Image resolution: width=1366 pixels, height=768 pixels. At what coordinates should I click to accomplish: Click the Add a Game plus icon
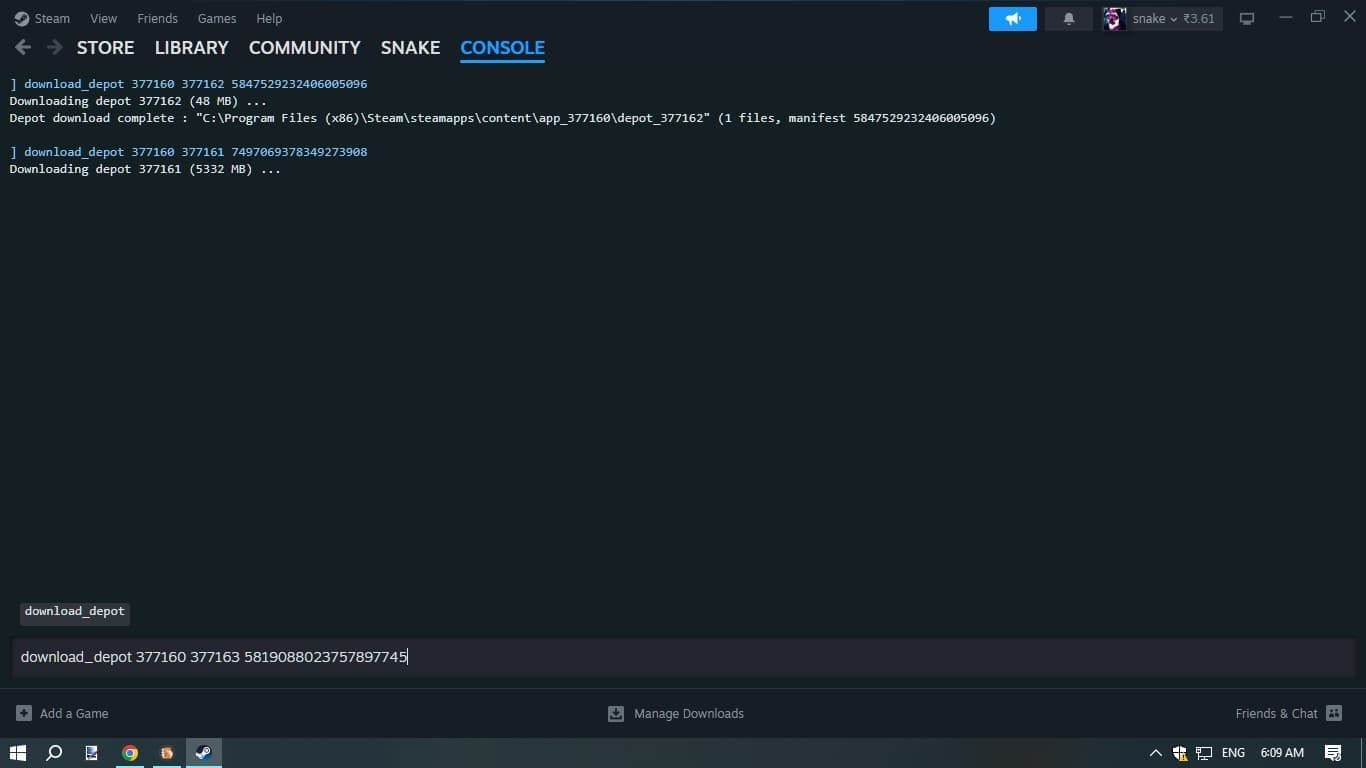(24, 713)
